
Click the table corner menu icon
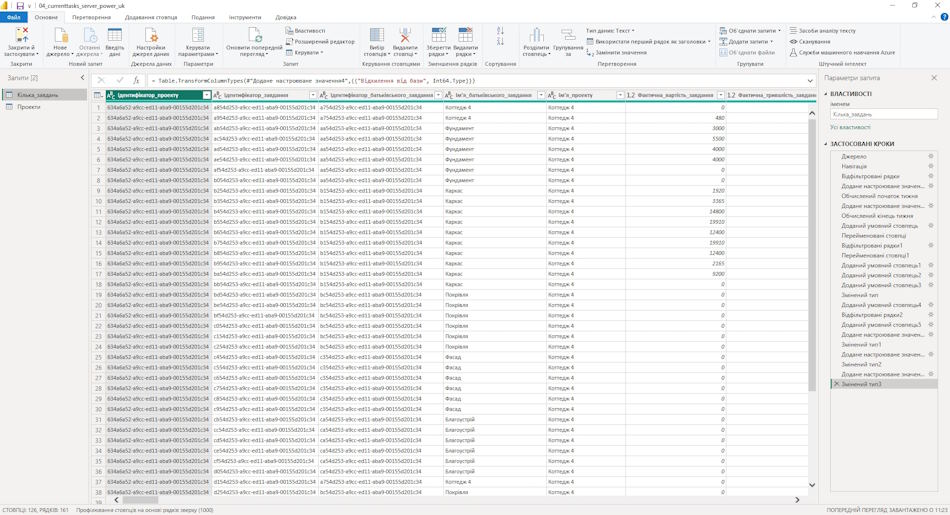(98, 95)
